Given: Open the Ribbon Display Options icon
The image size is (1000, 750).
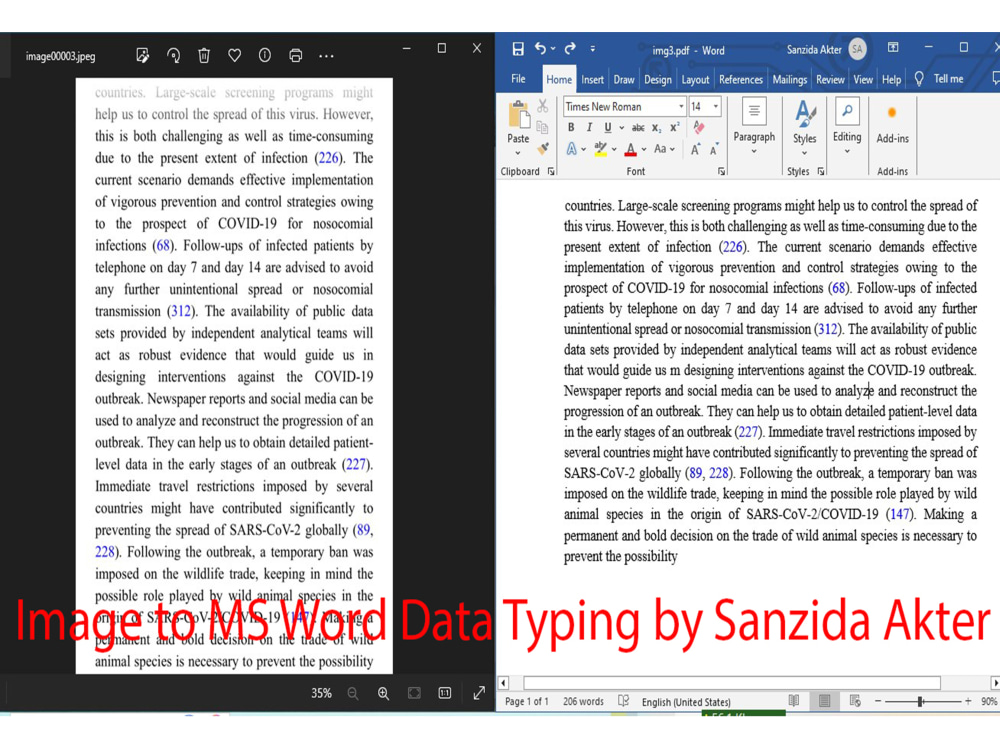Looking at the screenshot, I should [893, 48].
